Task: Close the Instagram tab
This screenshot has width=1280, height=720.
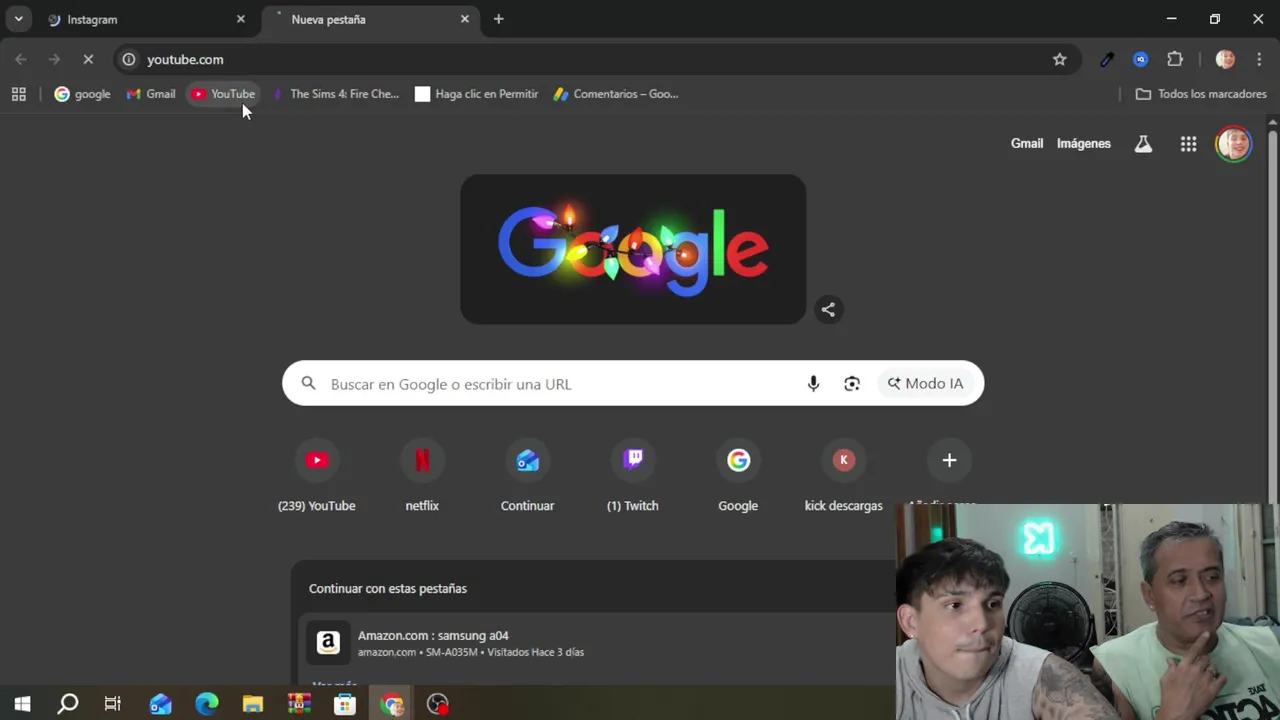Action: pos(240,19)
